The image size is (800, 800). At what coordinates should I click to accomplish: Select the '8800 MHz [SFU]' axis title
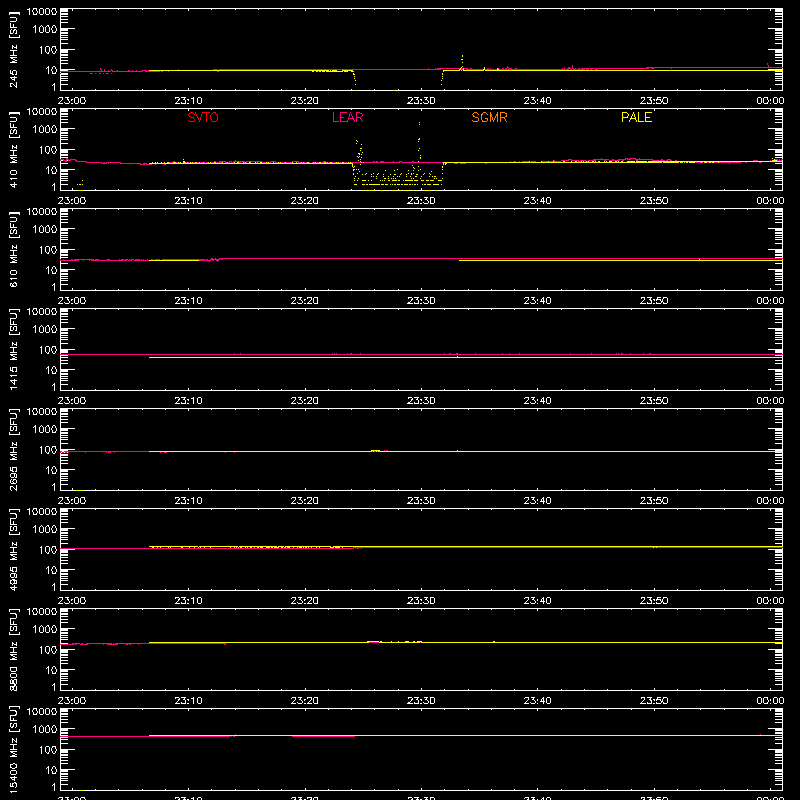[x=13, y=649]
